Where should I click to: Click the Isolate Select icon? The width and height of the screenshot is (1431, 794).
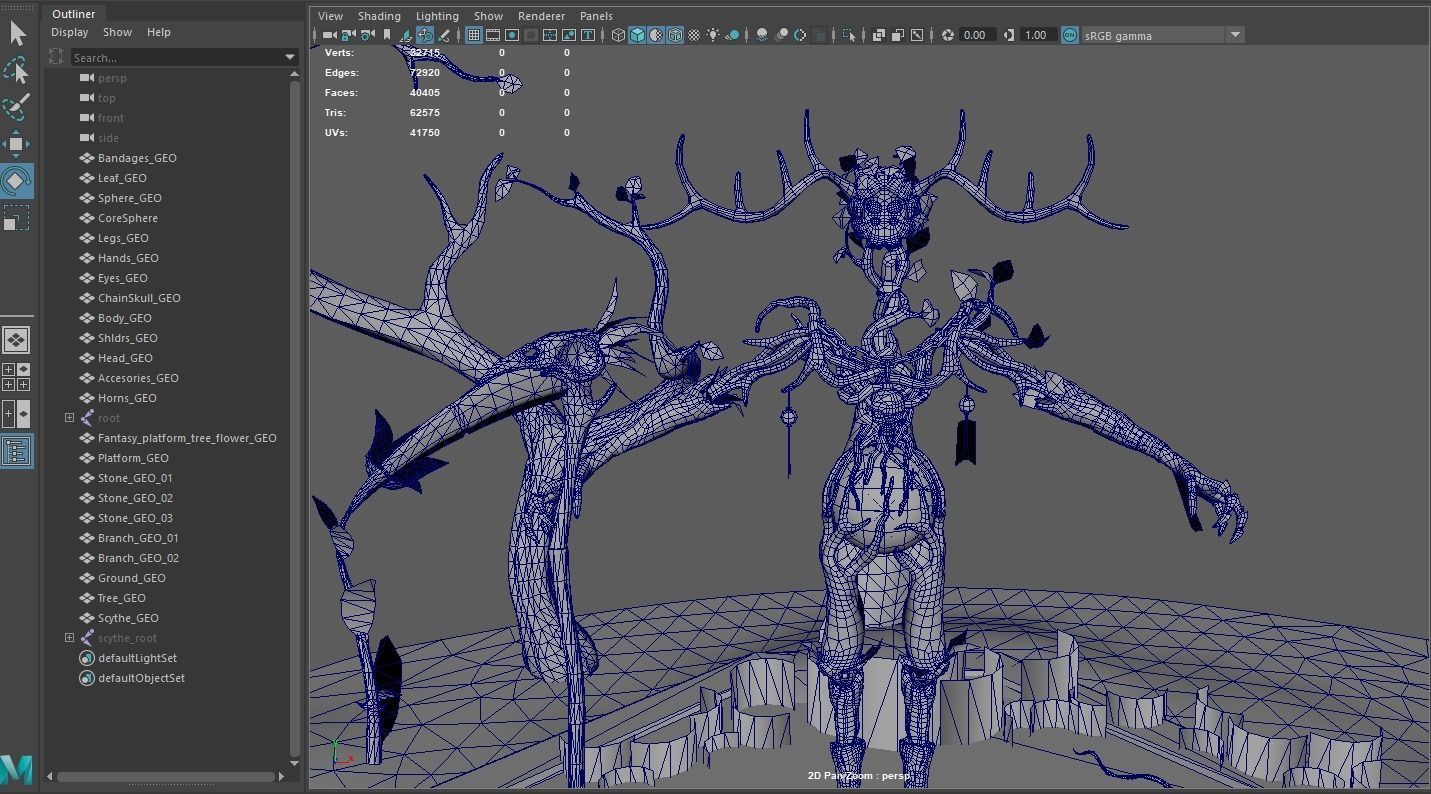click(849, 35)
